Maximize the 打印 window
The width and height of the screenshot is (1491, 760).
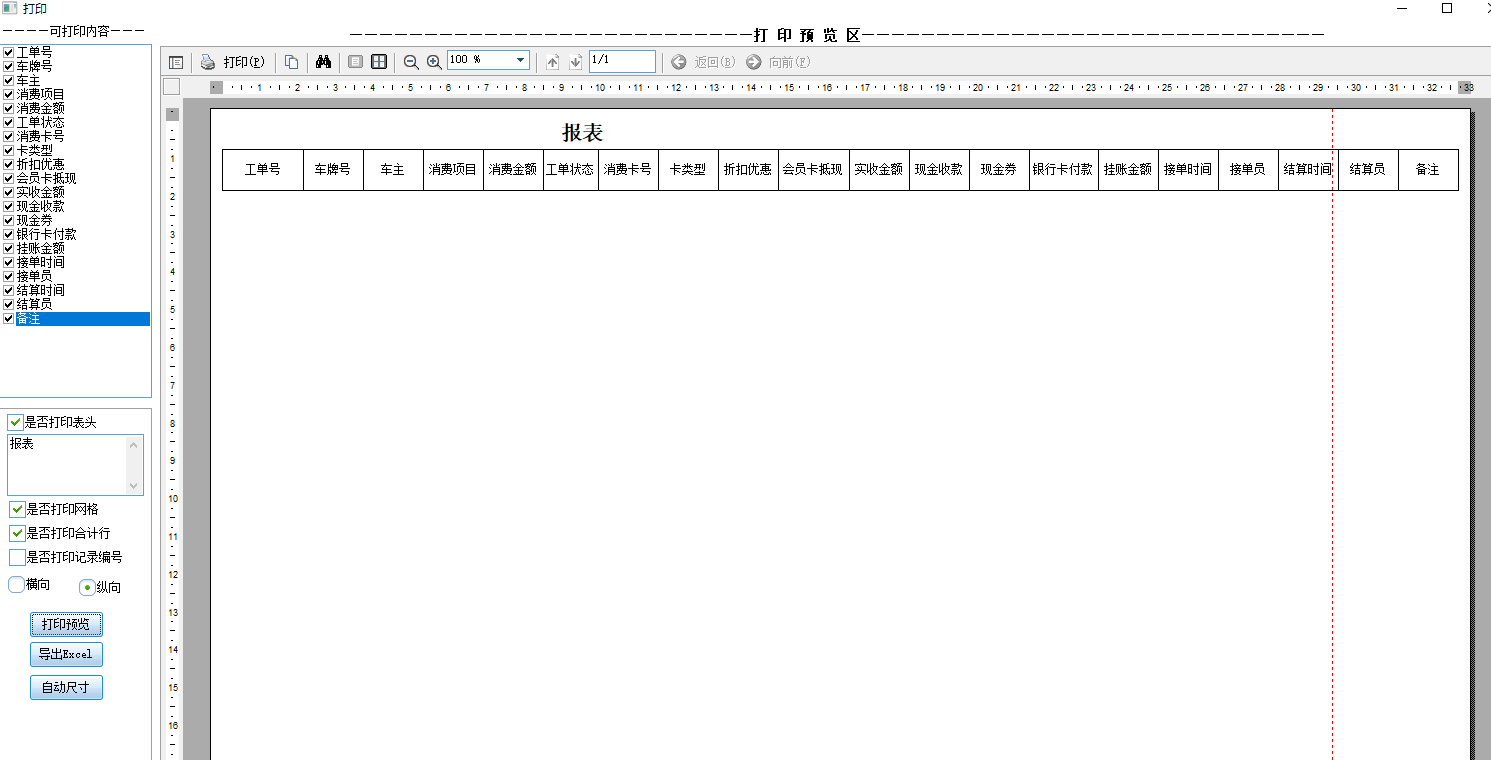click(1447, 8)
